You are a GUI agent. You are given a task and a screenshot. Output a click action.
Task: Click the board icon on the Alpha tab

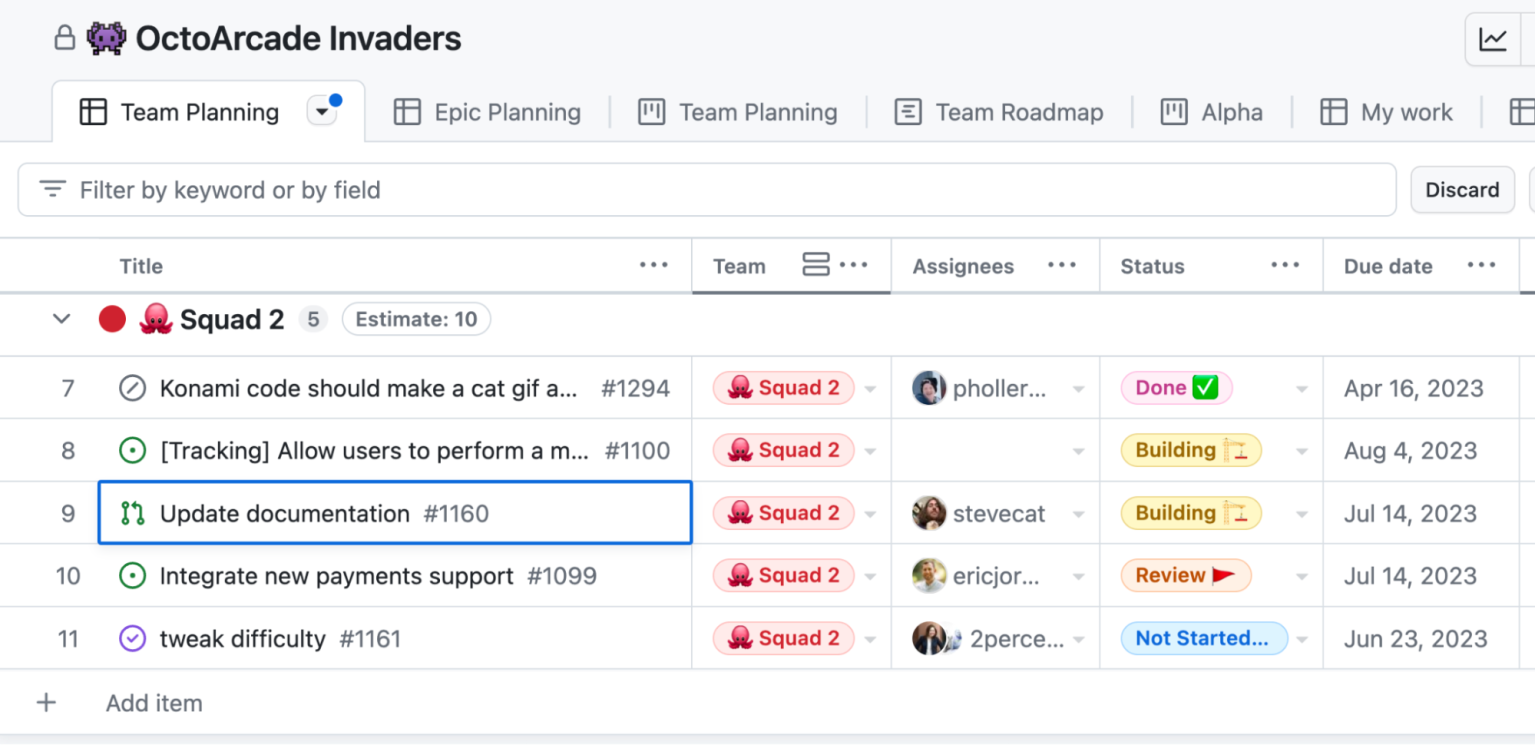click(x=1174, y=112)
